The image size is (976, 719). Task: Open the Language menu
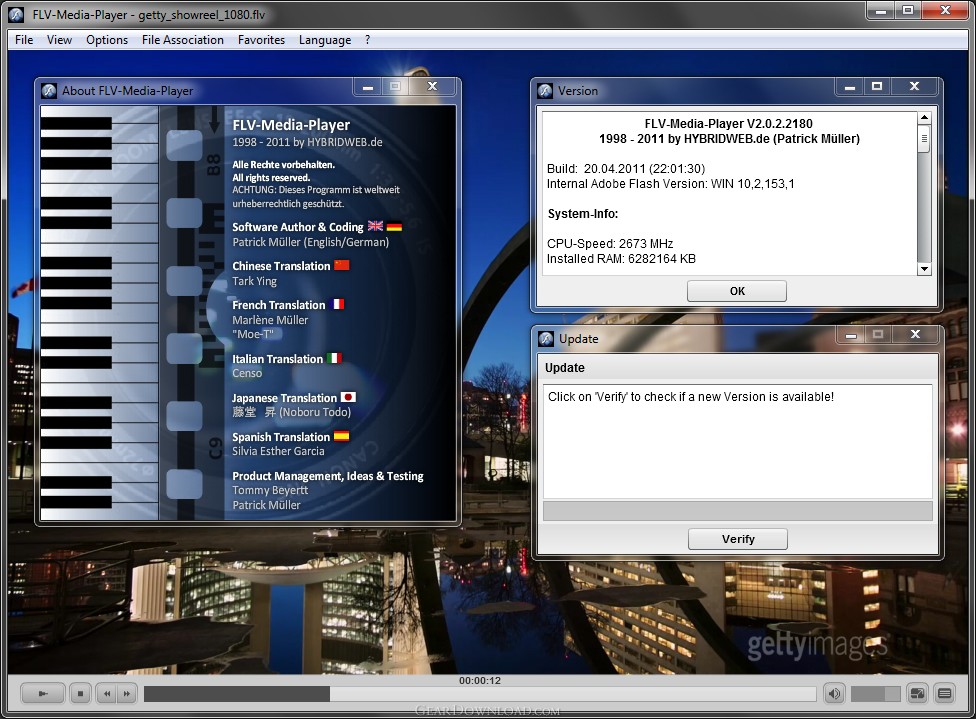click(325, 40)
